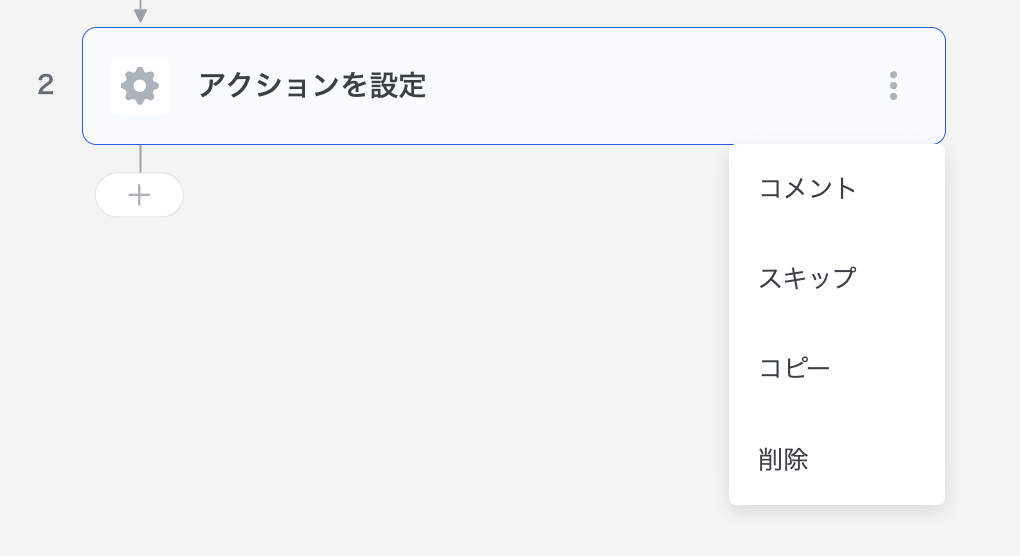Image resolution: width=1020 pixels, height=556 pixels.
Task: Choose スキップ in the step menu
Action: click(x=807, y=278)
